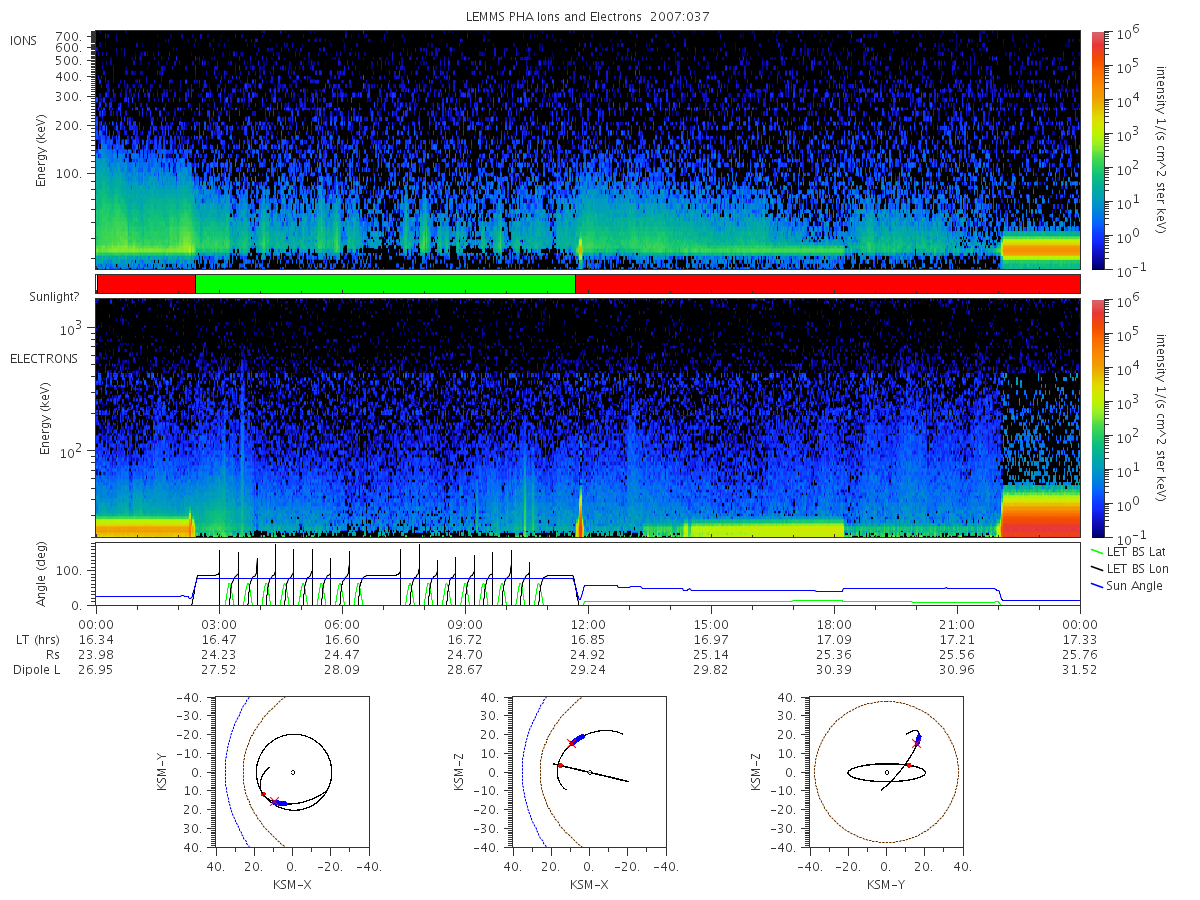Click the Dipole L value 31.52
Image resolution: width=1200 pixels, height=900 pixels.
[1080, 669]
